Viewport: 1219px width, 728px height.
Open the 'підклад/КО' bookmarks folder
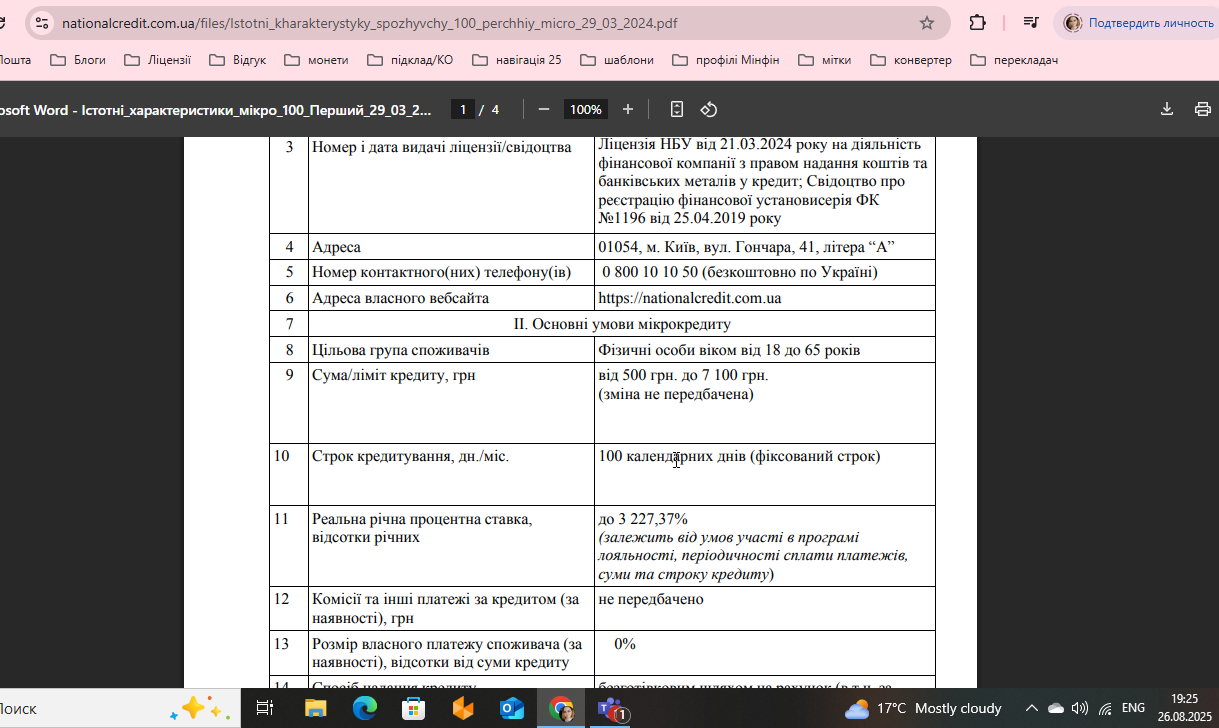click(x=410, y=60)
